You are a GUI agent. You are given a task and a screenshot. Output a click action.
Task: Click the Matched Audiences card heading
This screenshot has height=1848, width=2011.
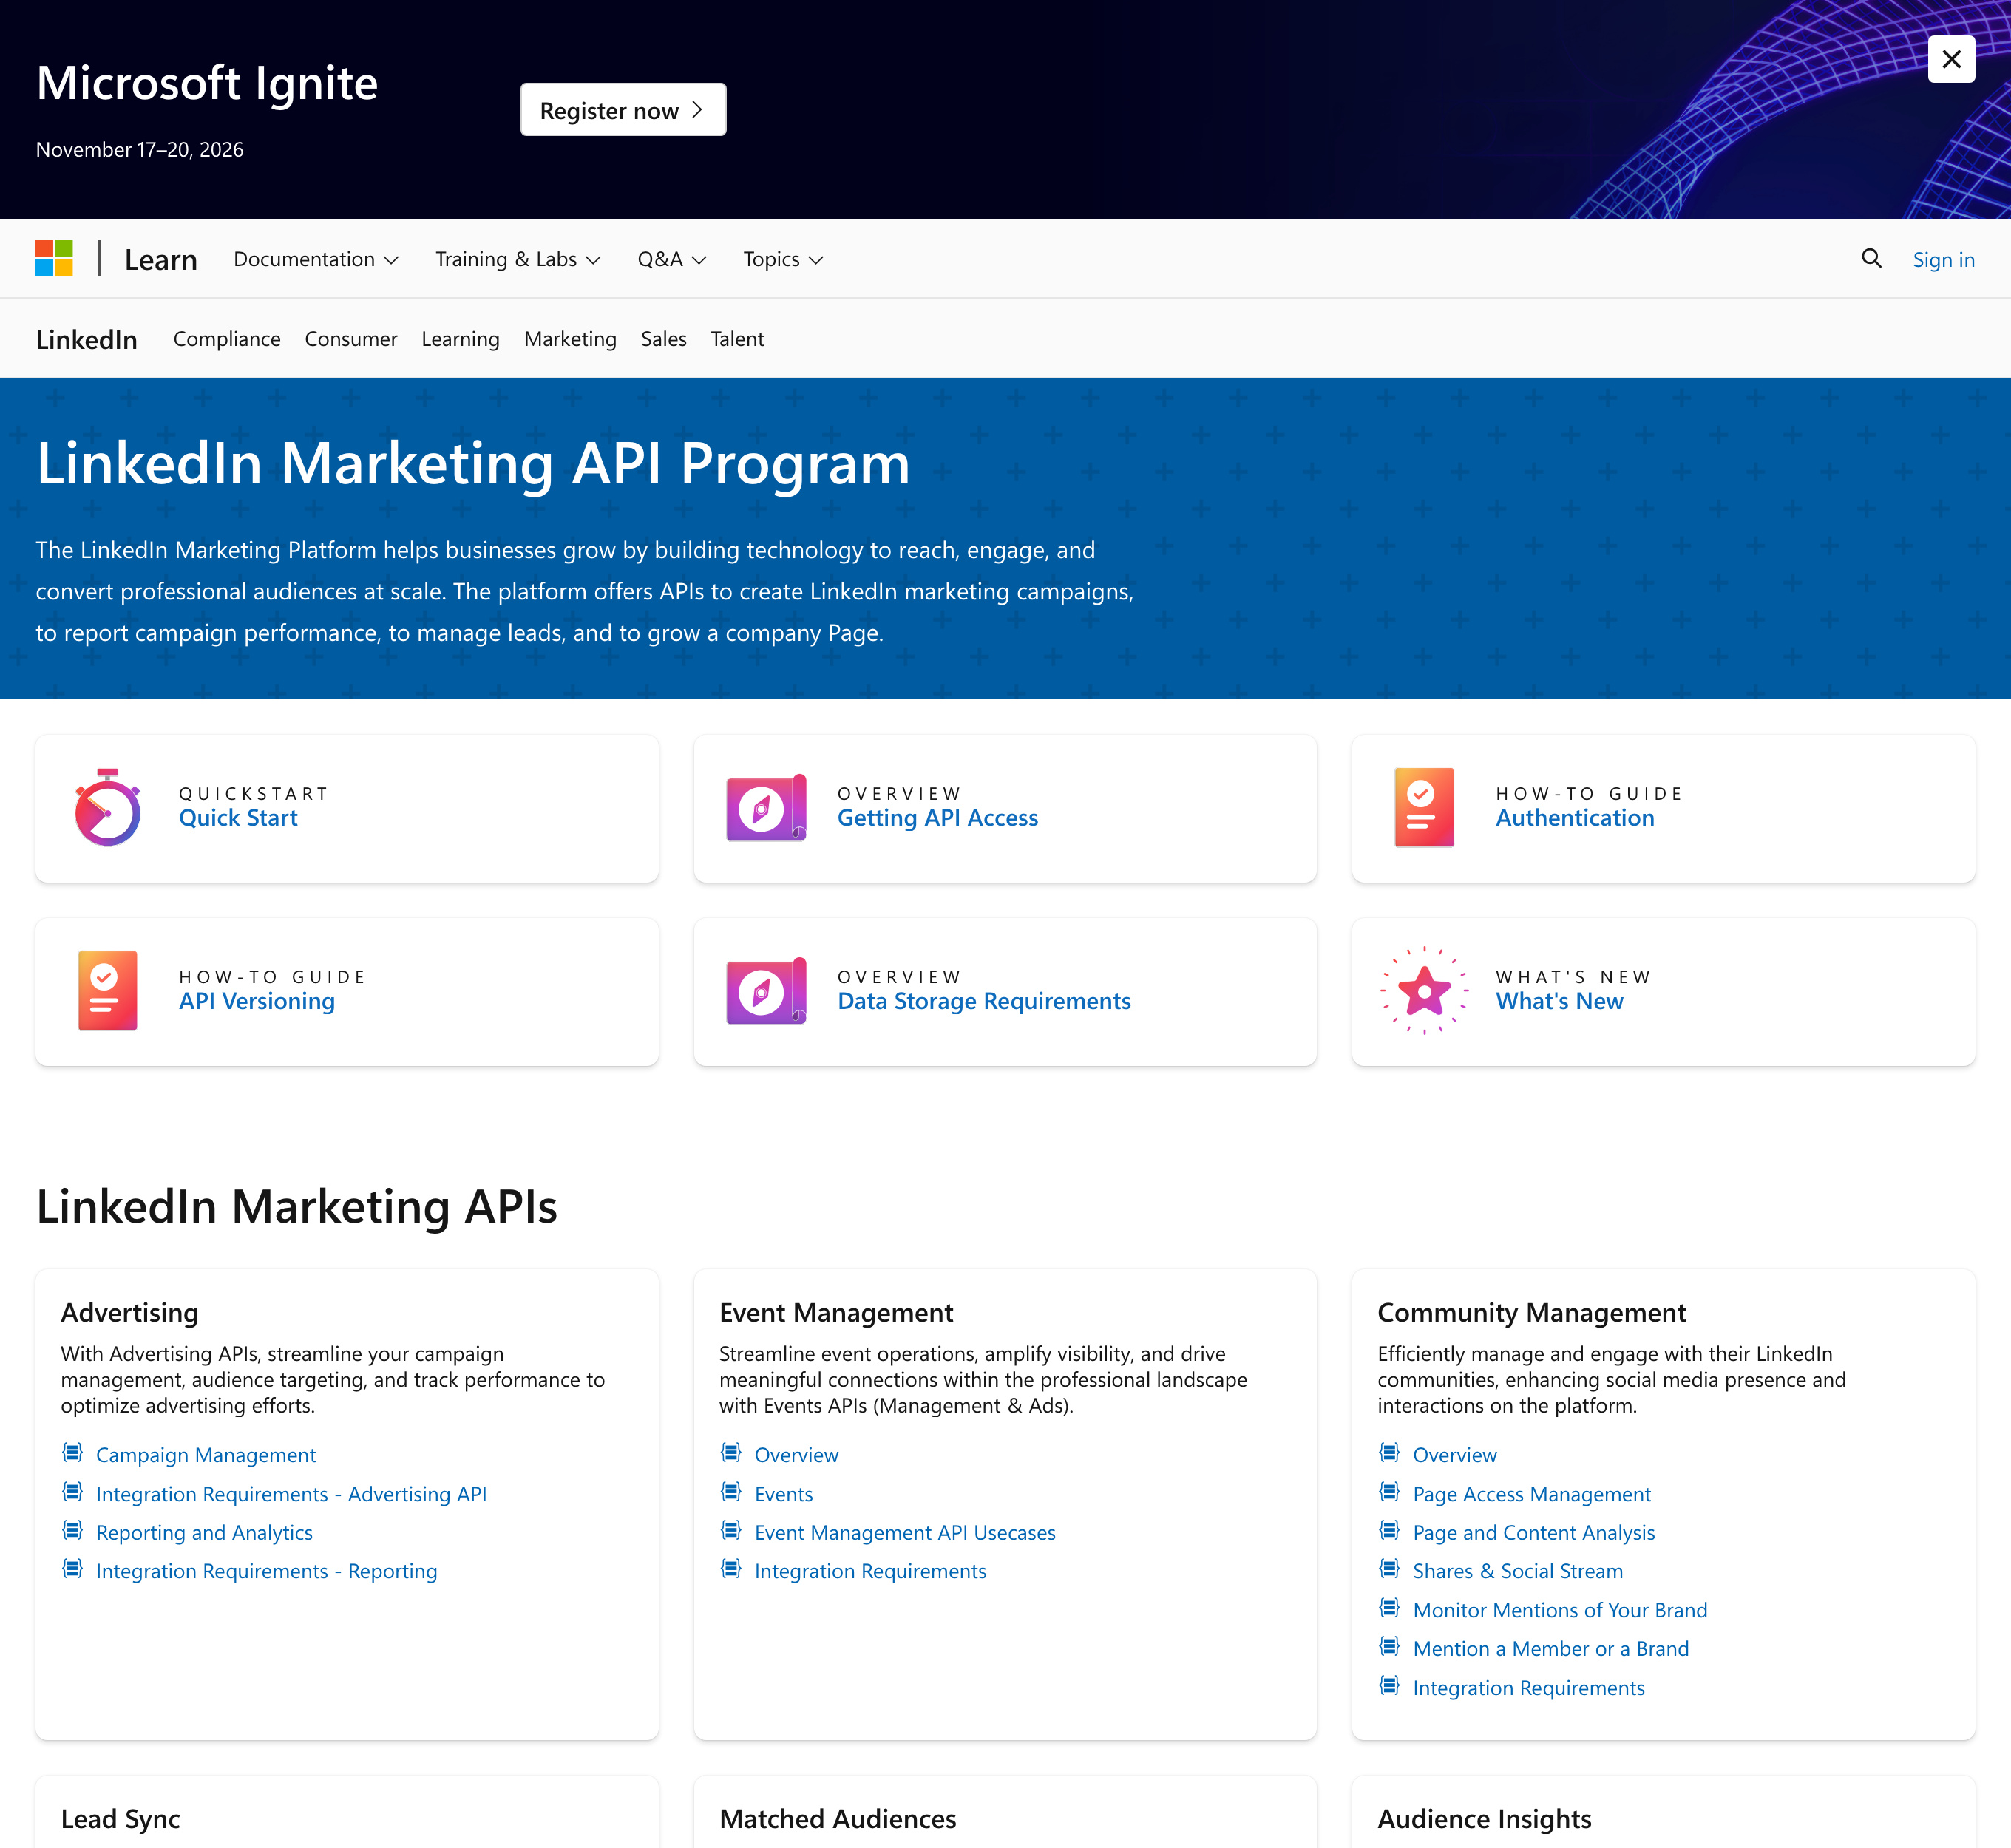[837, 1819]
